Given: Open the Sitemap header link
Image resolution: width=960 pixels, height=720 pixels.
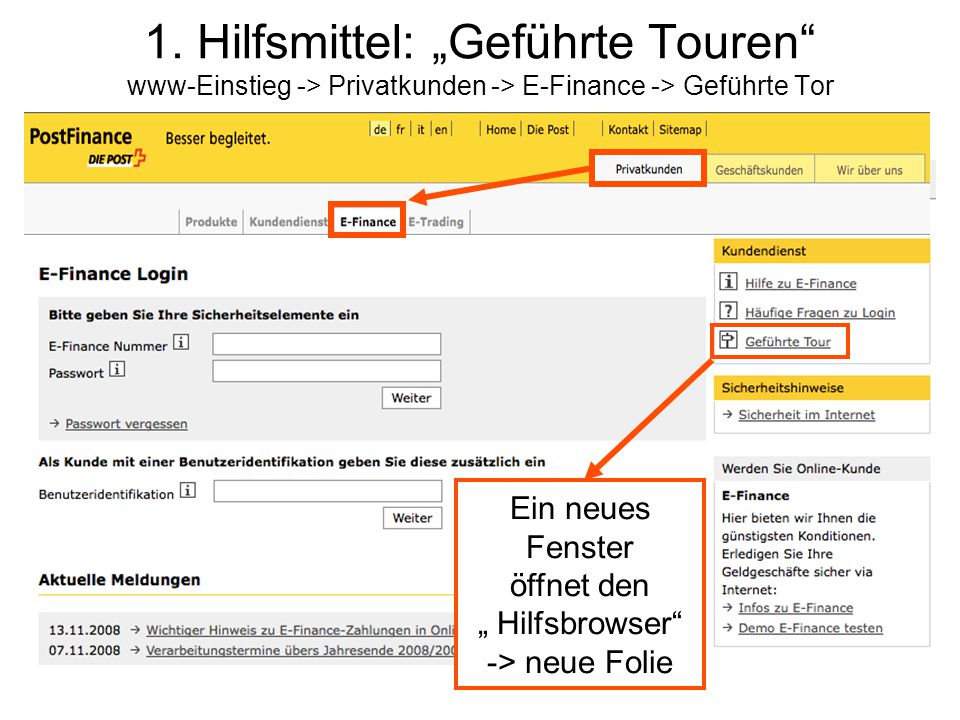Looking at the screenshot, I should point(680,130).
